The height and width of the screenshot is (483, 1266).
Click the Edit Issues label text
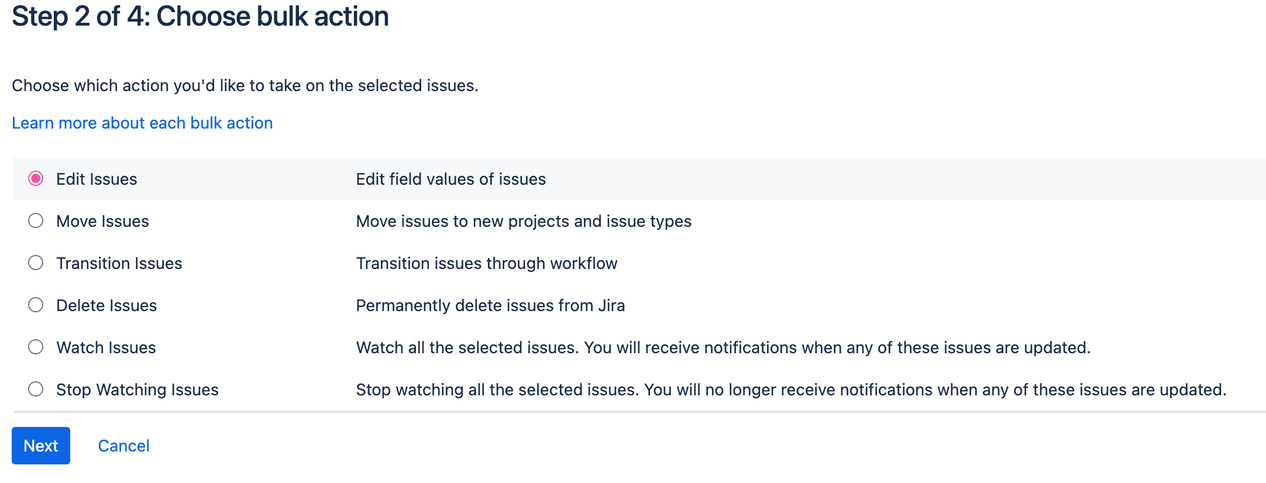[97, 179]
